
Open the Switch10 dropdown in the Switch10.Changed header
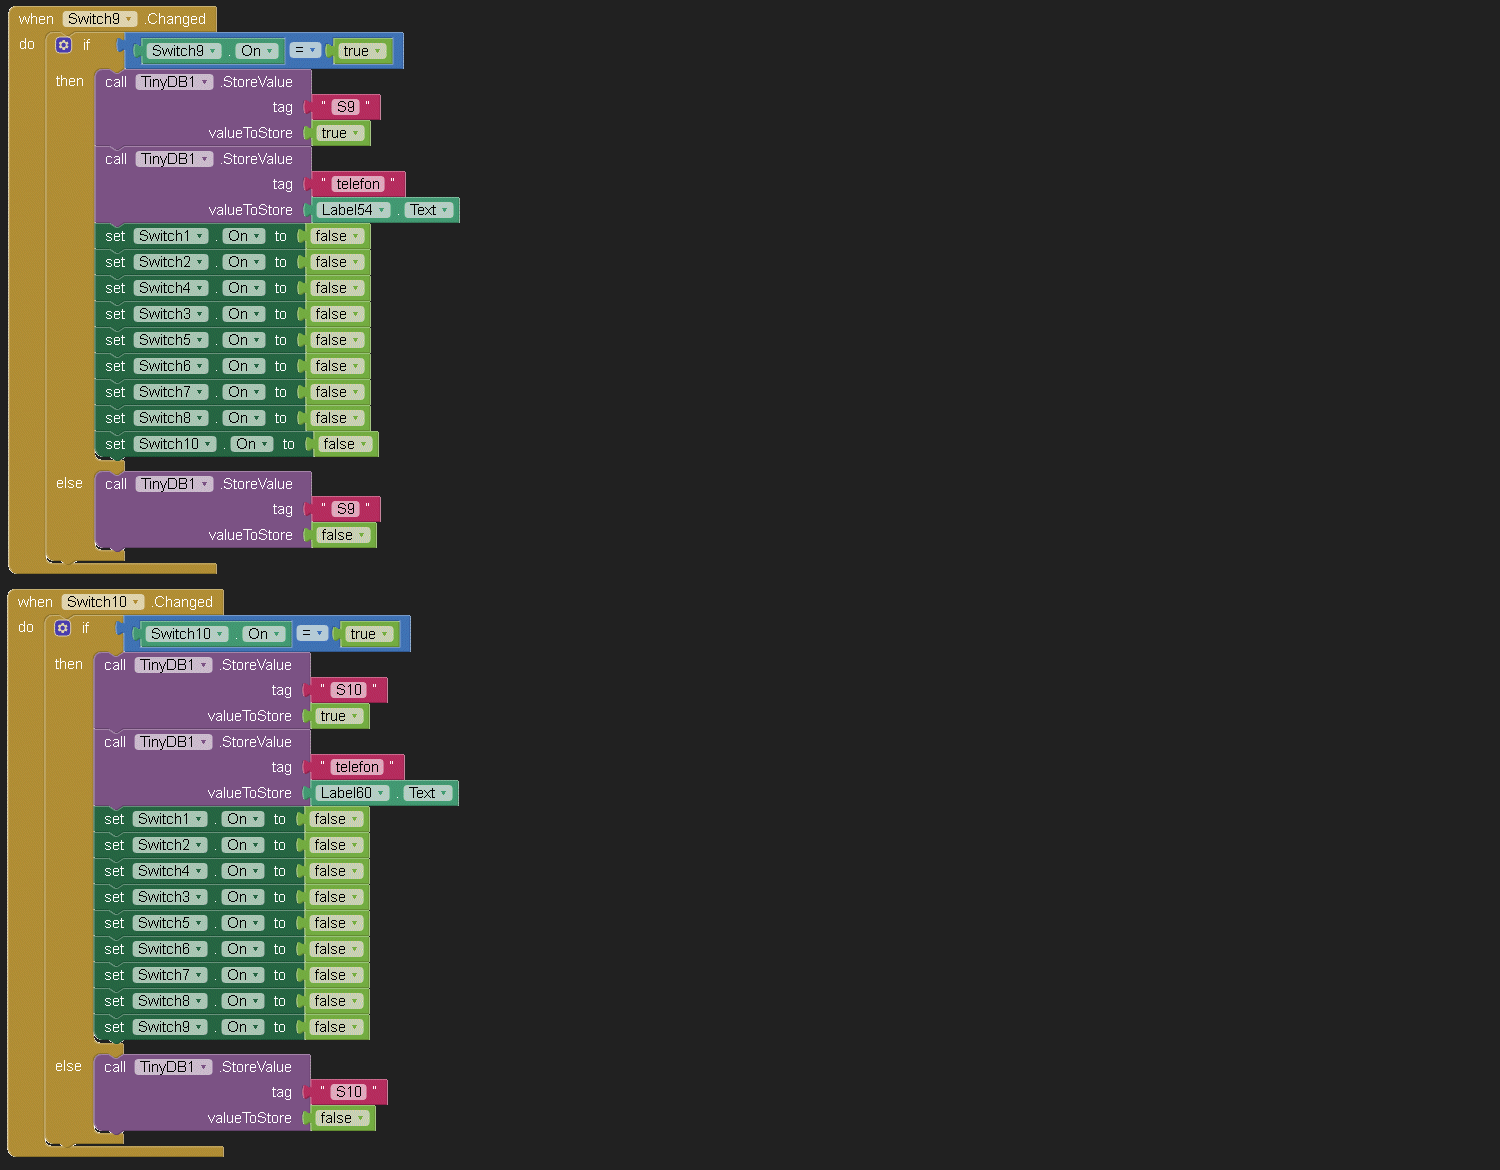click(x=103, y=602)
